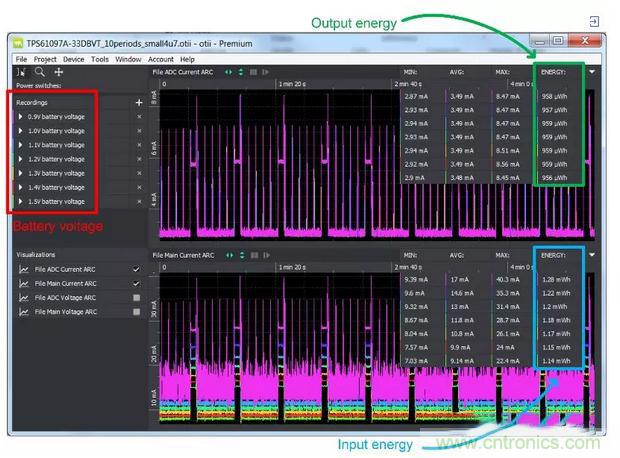Image resolution: width=620 pixels, height=458 pixels.
Task: Activate the magnifier zoom tool
Action: pos(40,72)
